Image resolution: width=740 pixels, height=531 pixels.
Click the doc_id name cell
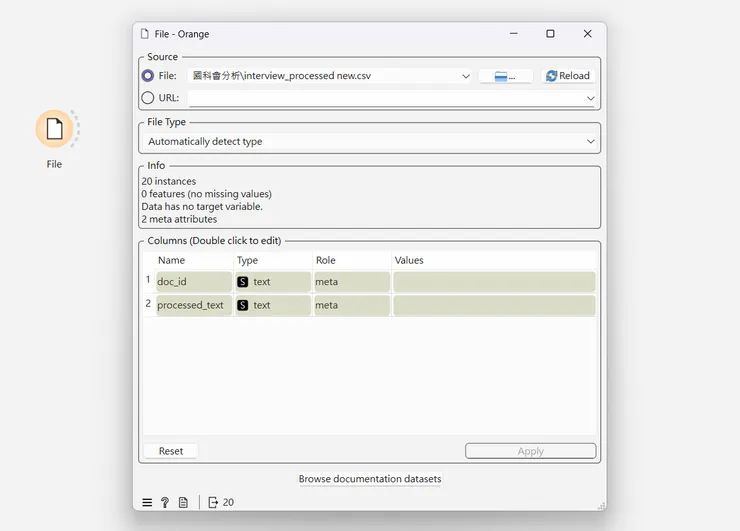pos(194,282)
